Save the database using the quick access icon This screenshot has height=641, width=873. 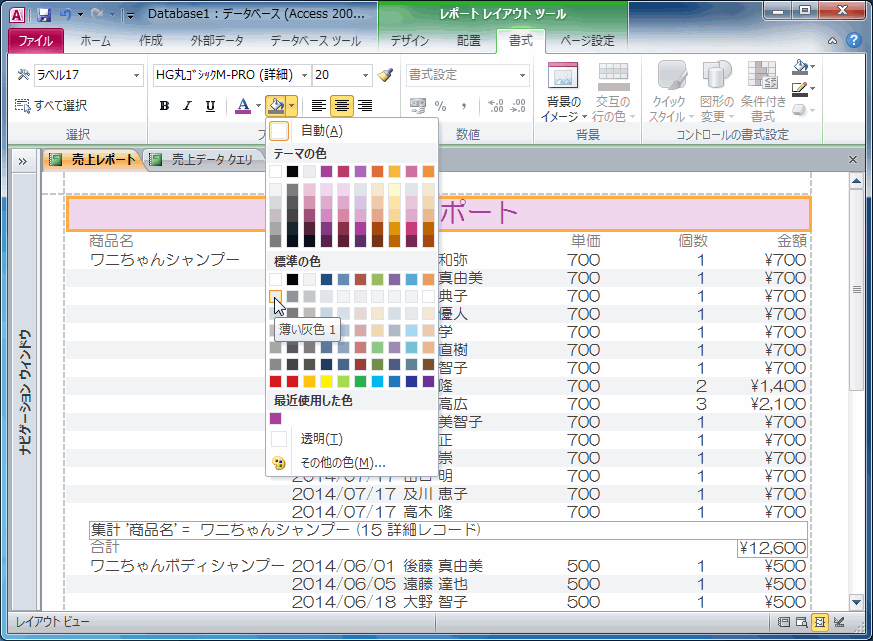pos(43,15)
